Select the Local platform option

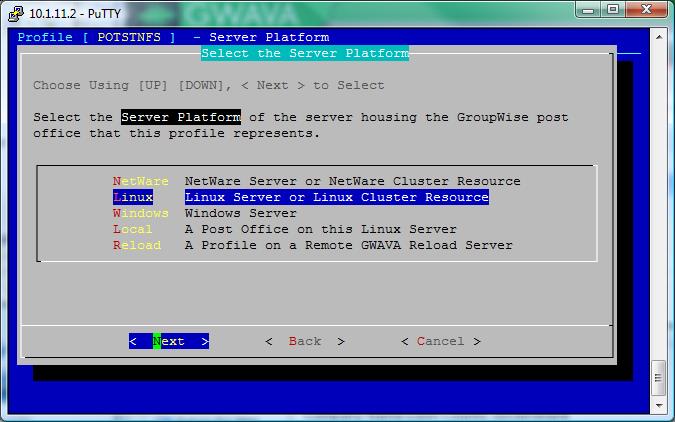133,229
